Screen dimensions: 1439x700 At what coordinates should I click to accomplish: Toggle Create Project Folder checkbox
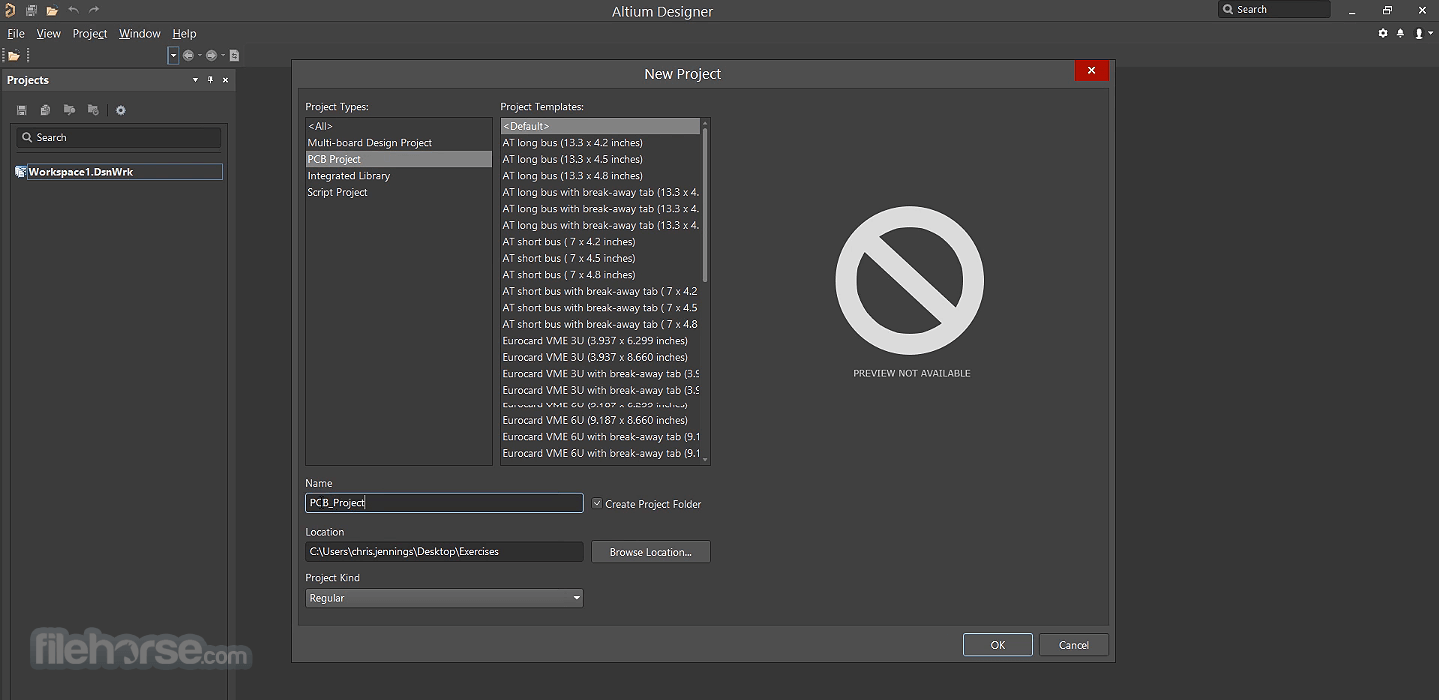597,504
